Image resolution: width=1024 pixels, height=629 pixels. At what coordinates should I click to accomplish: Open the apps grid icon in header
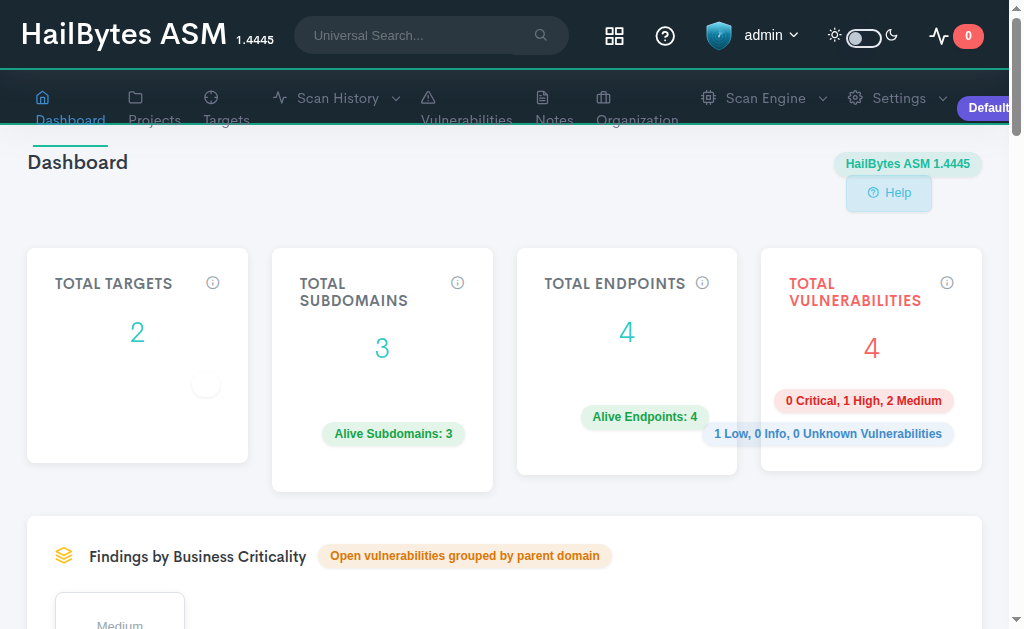pos(614,36)
